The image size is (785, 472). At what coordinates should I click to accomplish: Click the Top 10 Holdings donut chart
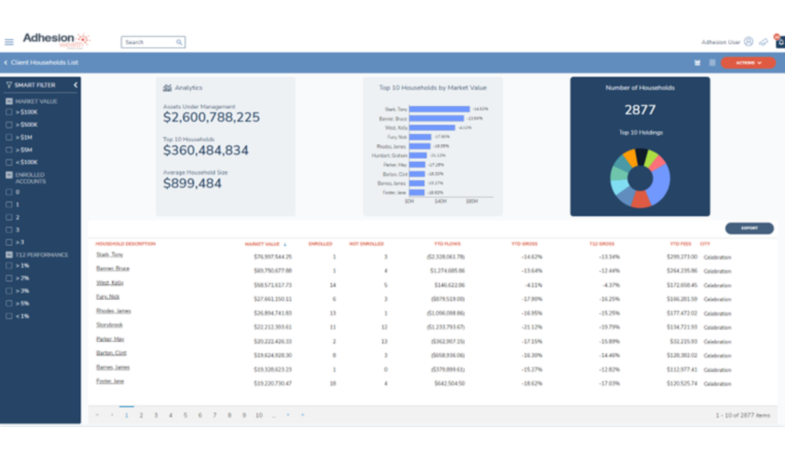tap(640, 178)
